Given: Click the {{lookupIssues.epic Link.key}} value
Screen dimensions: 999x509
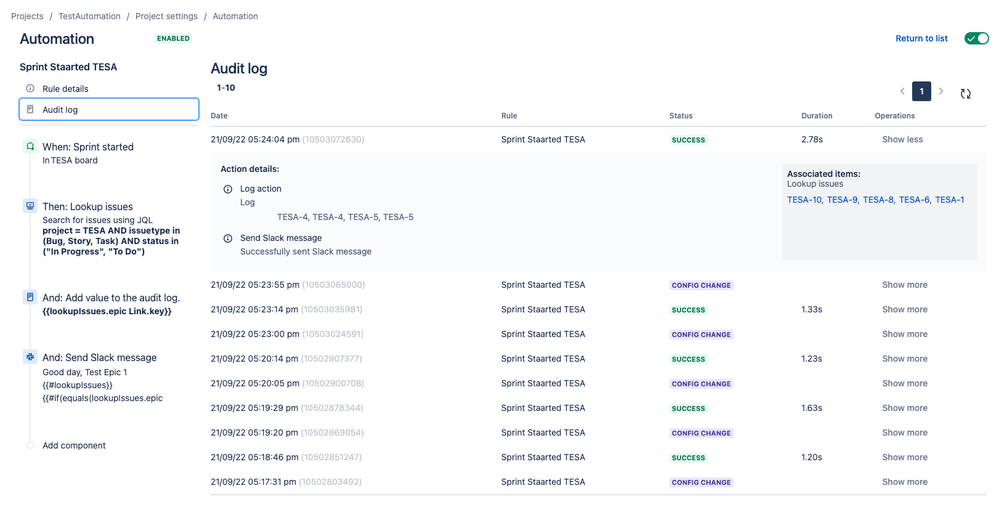Looking at the screenshot, I should pos(107,312).
